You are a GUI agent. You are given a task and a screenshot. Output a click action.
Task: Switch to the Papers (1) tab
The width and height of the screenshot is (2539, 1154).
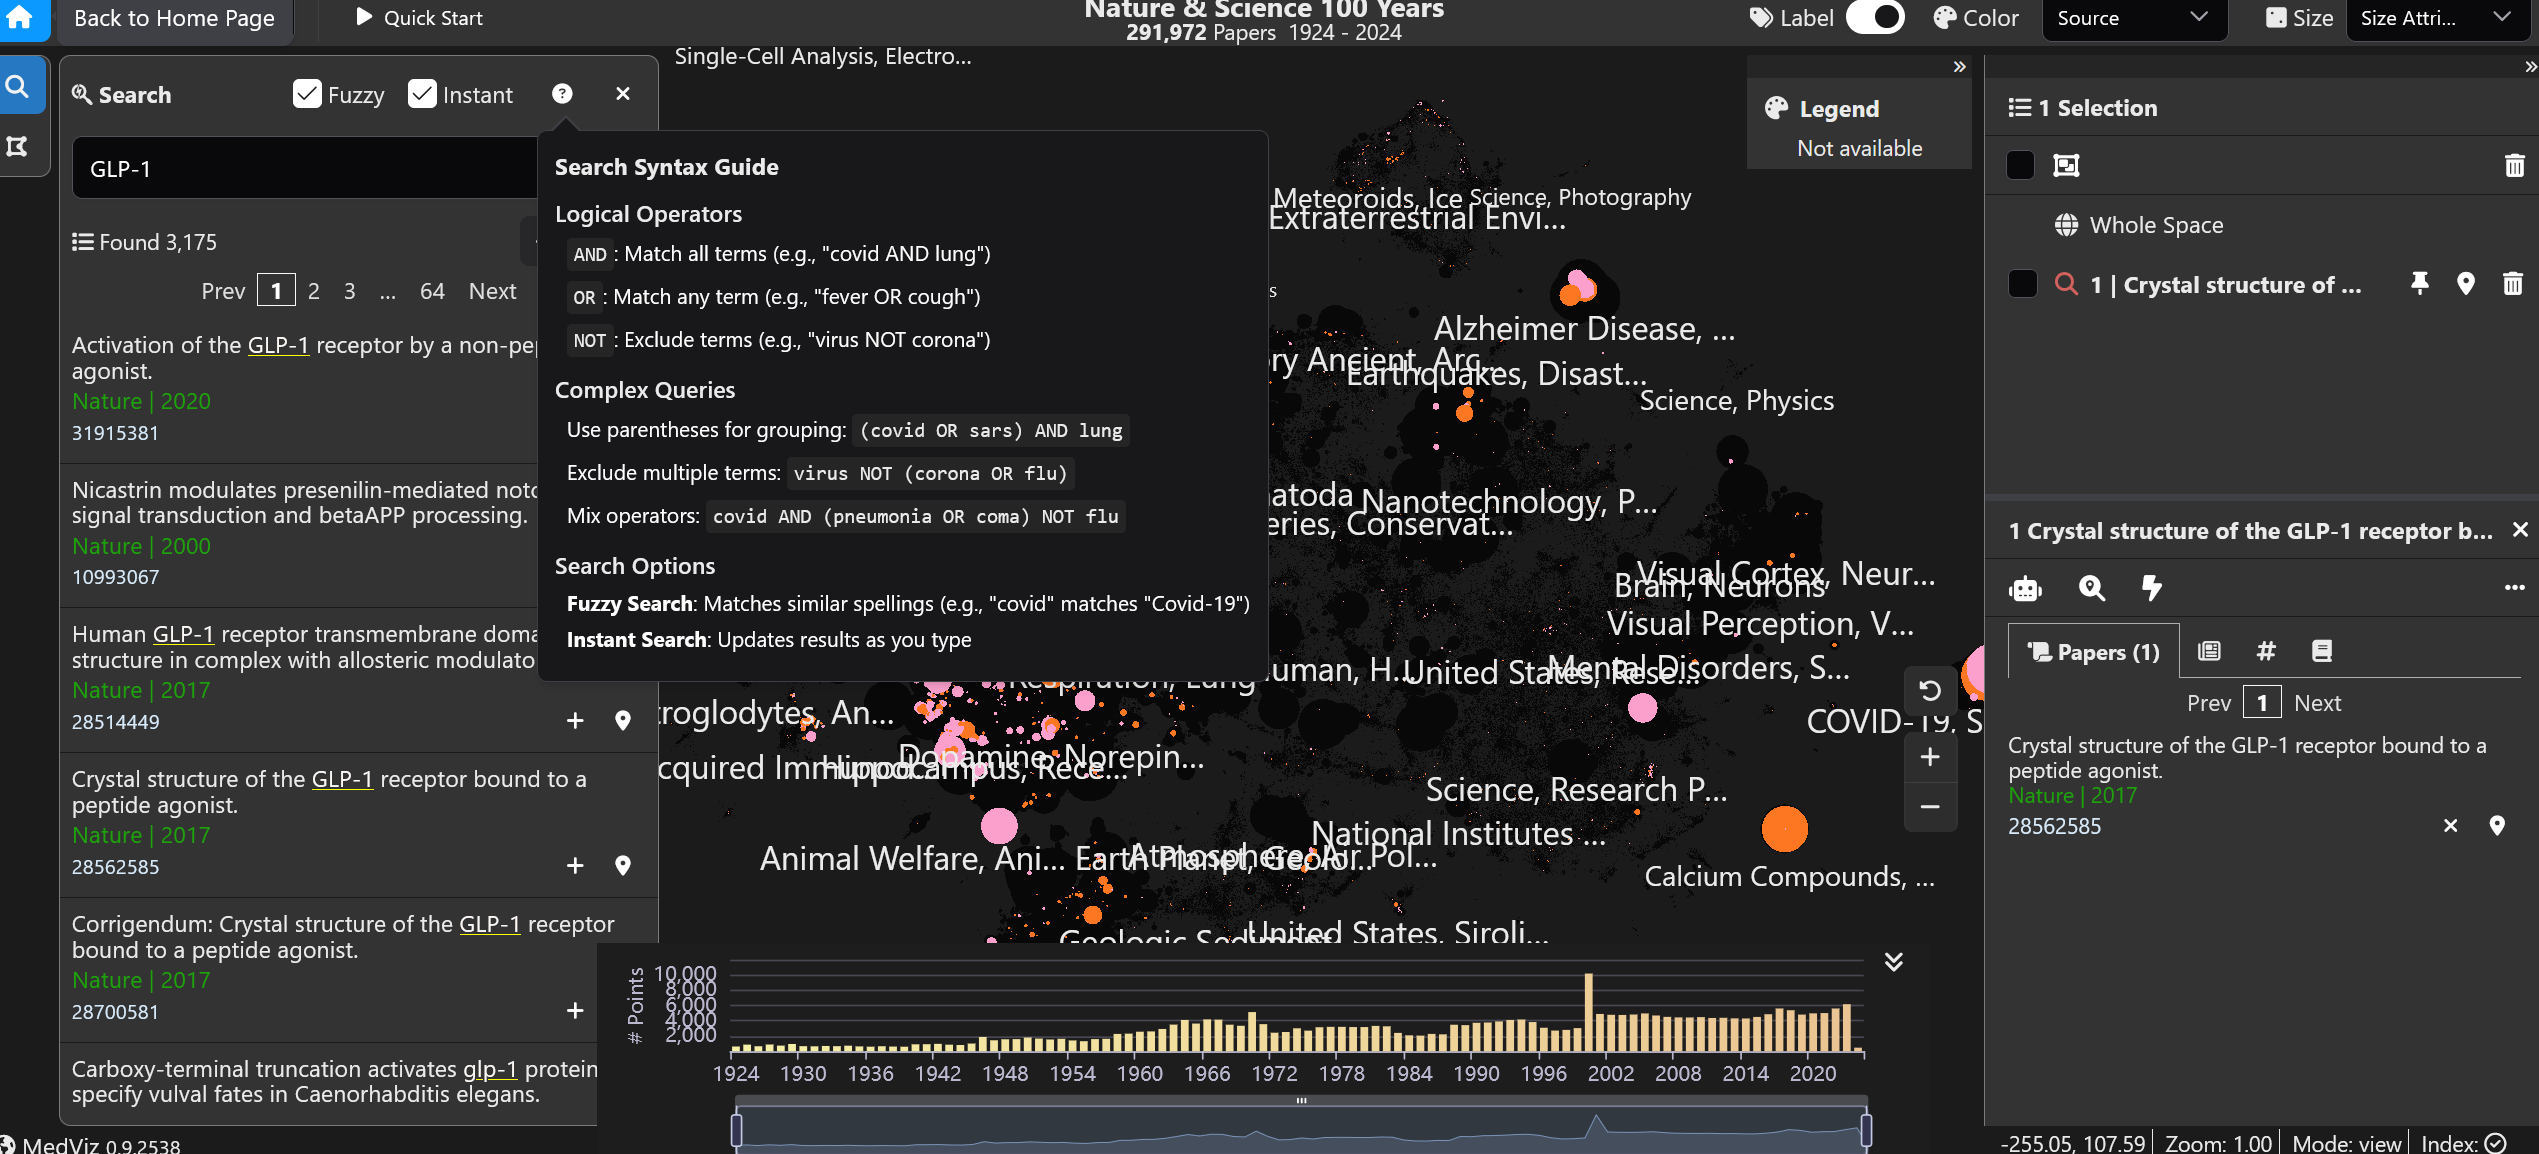click(2093, 652)
